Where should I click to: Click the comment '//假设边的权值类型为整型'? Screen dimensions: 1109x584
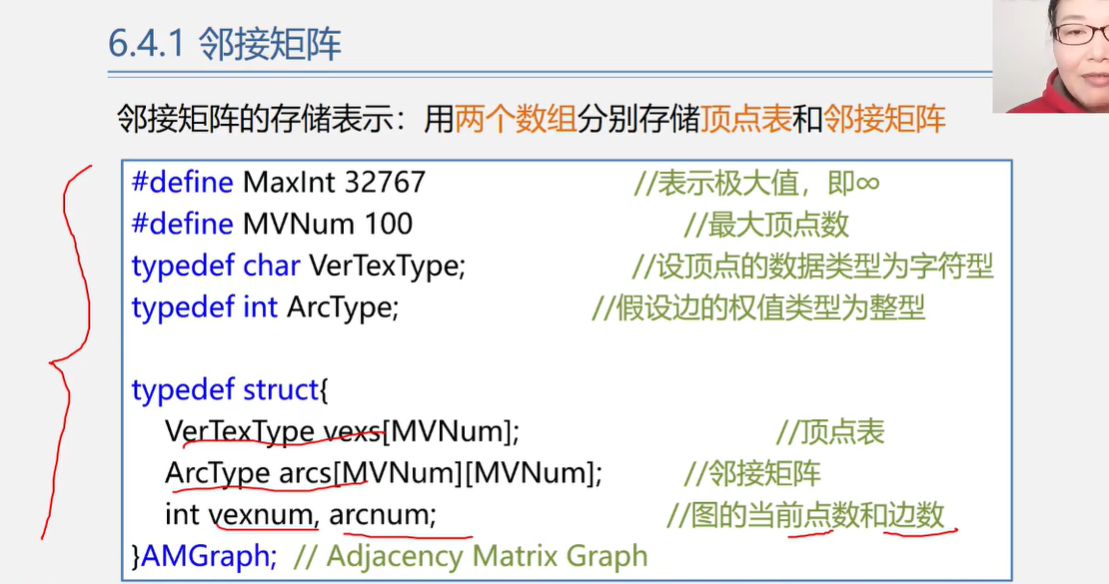click(758, 308)
